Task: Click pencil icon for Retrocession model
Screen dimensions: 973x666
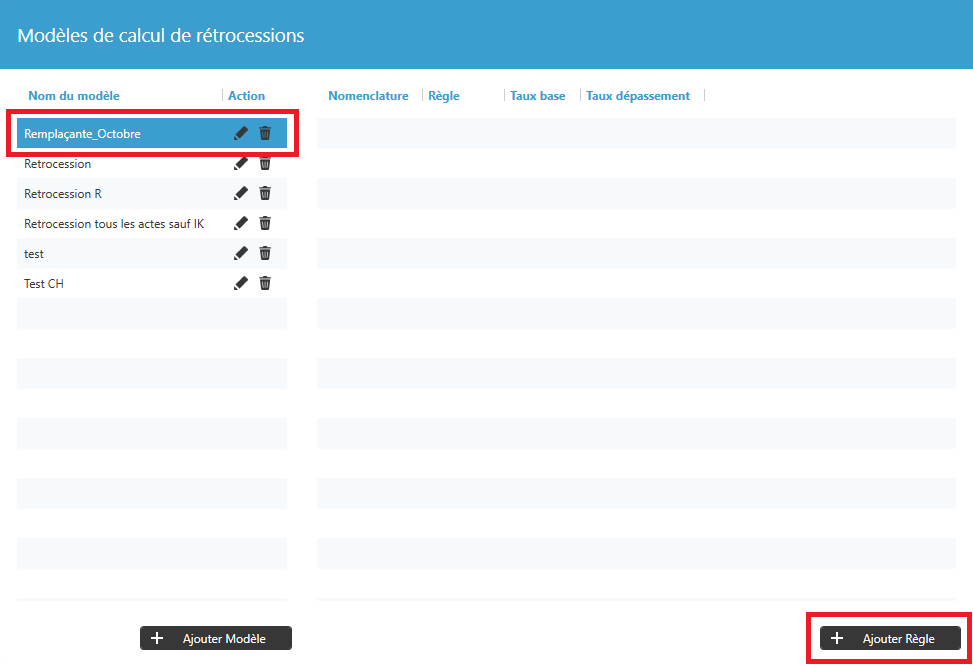Action: [x=240, y=163]
